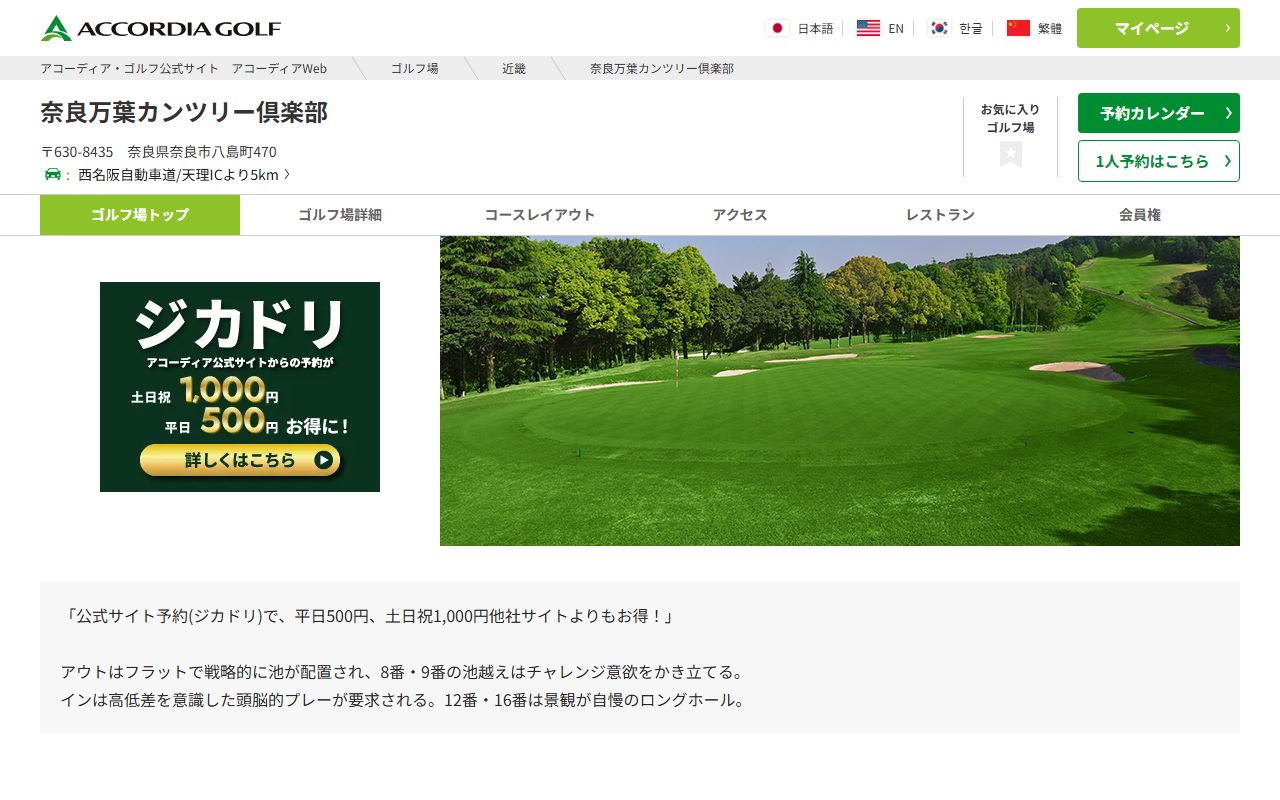Open マイページ button
Screen dimensions: 1280x800
pyautogui.click(x=1158, y=28)
